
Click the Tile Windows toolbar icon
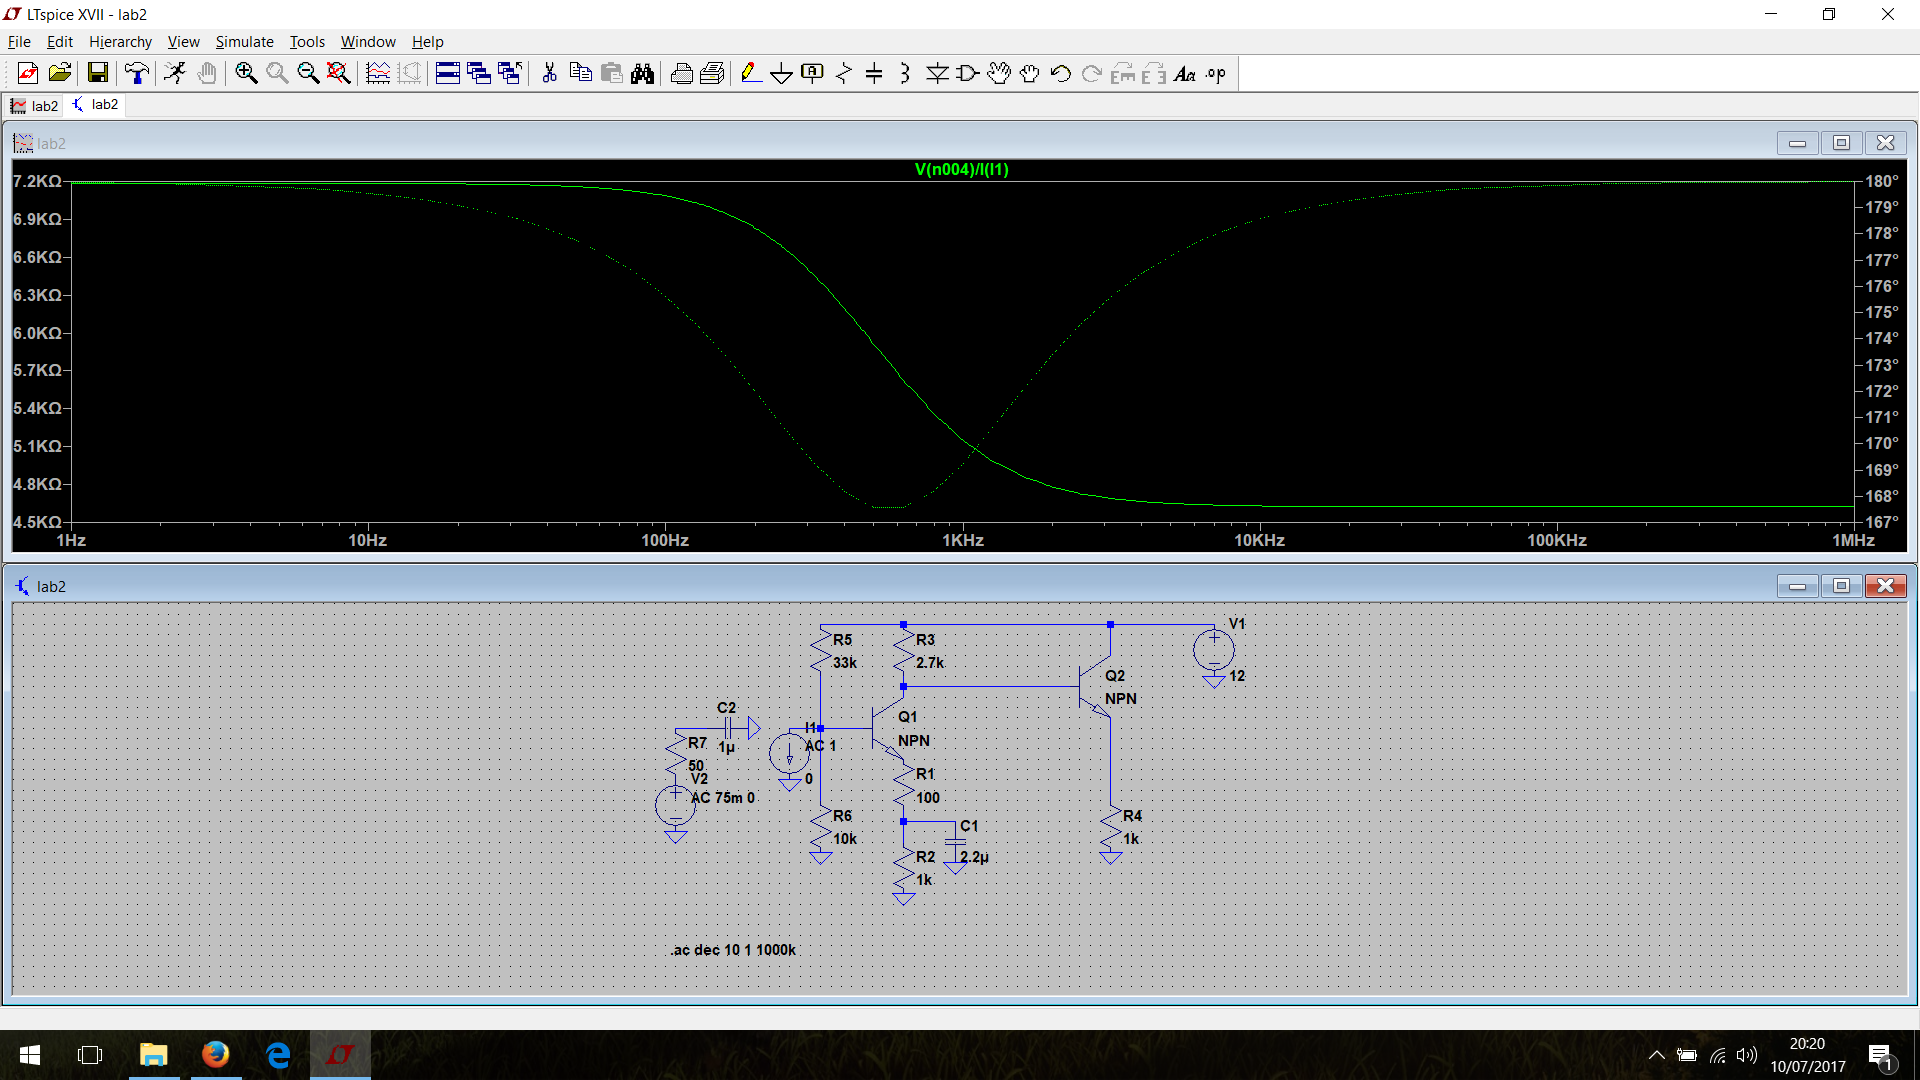[447, 73]
